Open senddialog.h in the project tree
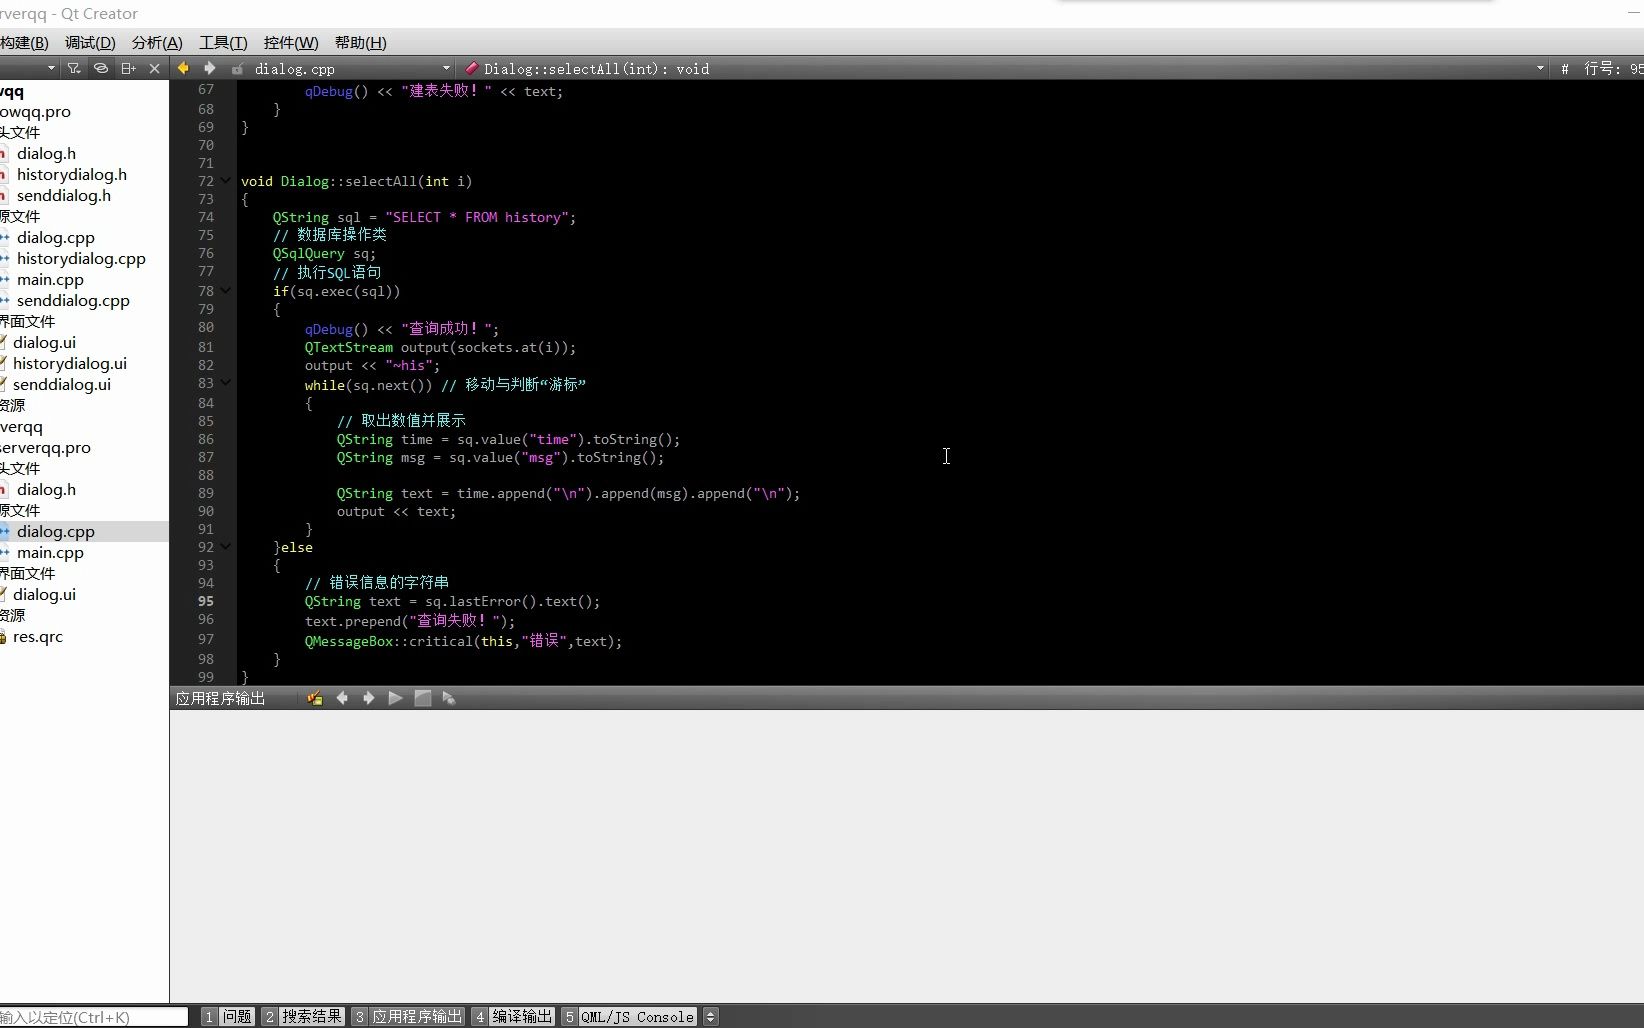 (63, 195)
